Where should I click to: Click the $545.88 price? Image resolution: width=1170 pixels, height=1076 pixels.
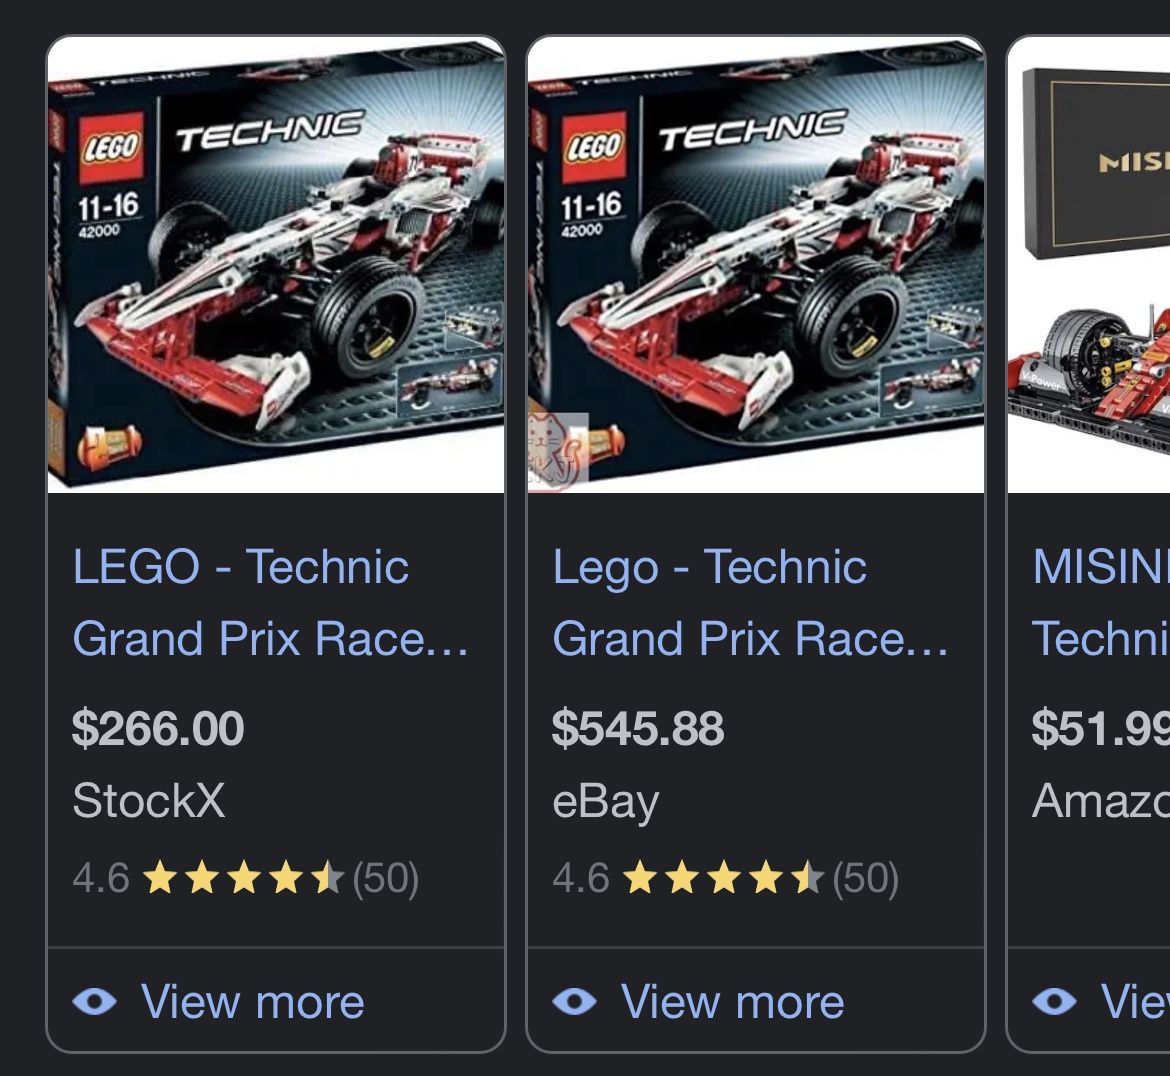[x=638, y=728]
